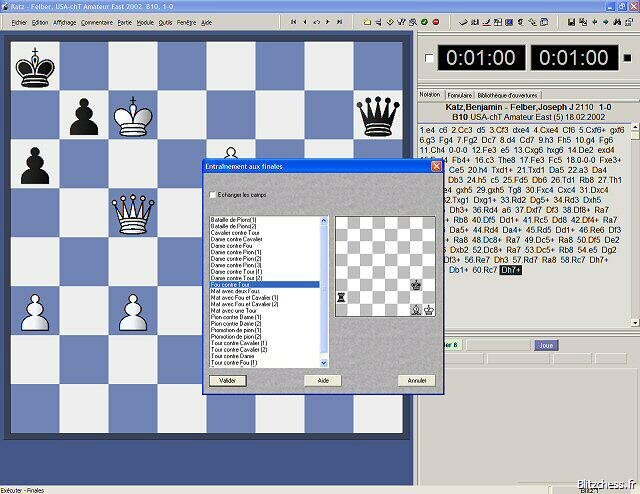Close the Entraînement aux finales dialog
This screenshot has height=494, width=640.
point(436,166)
